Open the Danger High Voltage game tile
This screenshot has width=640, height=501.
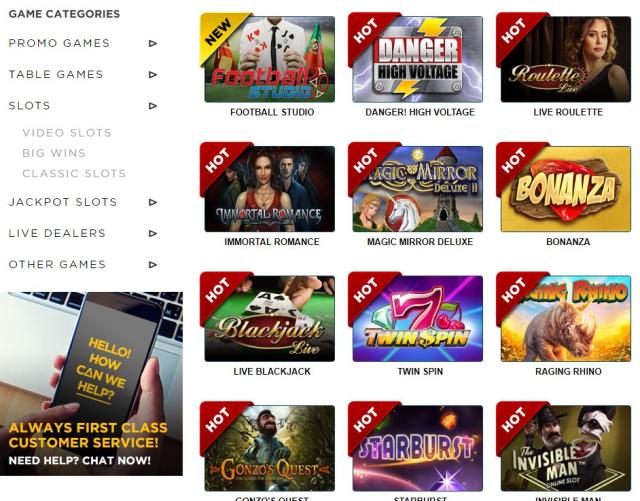click(418, 59)
